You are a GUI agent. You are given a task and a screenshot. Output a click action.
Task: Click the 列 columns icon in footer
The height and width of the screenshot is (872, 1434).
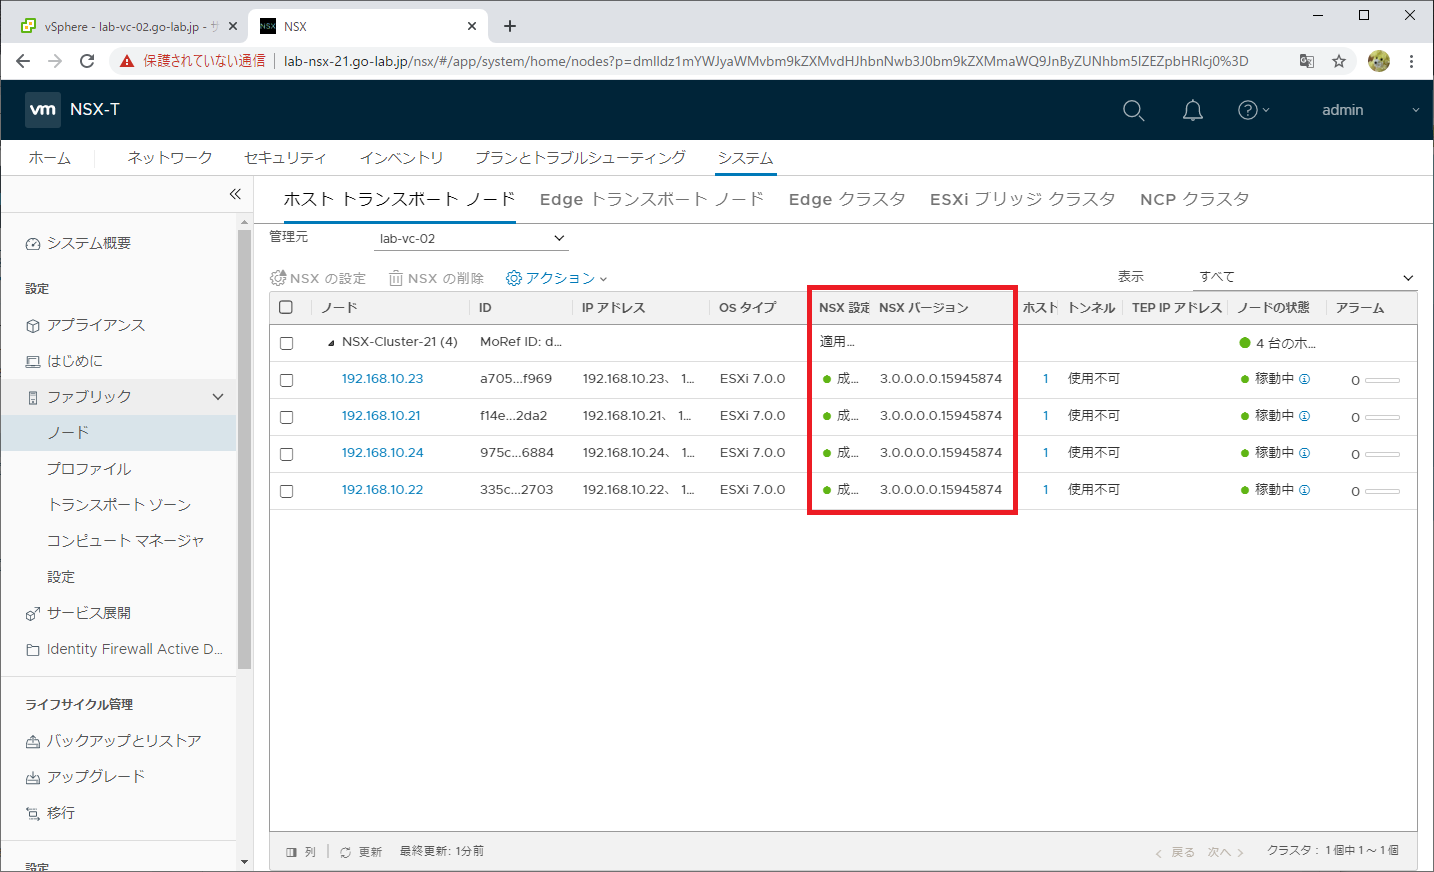point(292,852)
